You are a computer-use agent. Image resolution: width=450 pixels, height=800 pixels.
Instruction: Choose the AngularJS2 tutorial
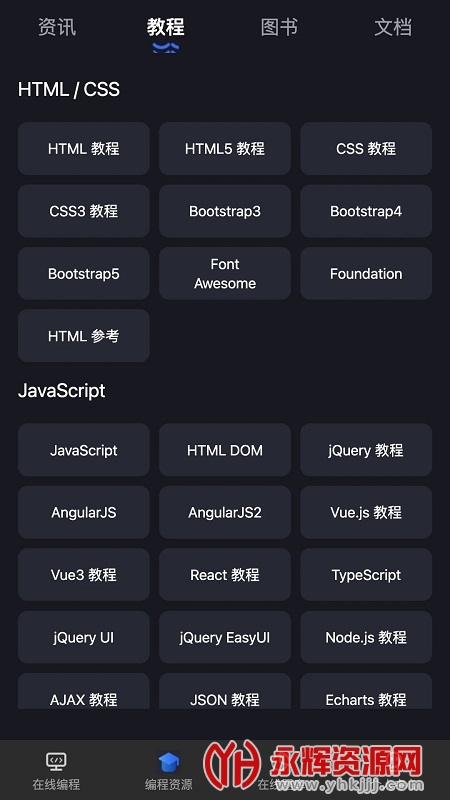225,512
